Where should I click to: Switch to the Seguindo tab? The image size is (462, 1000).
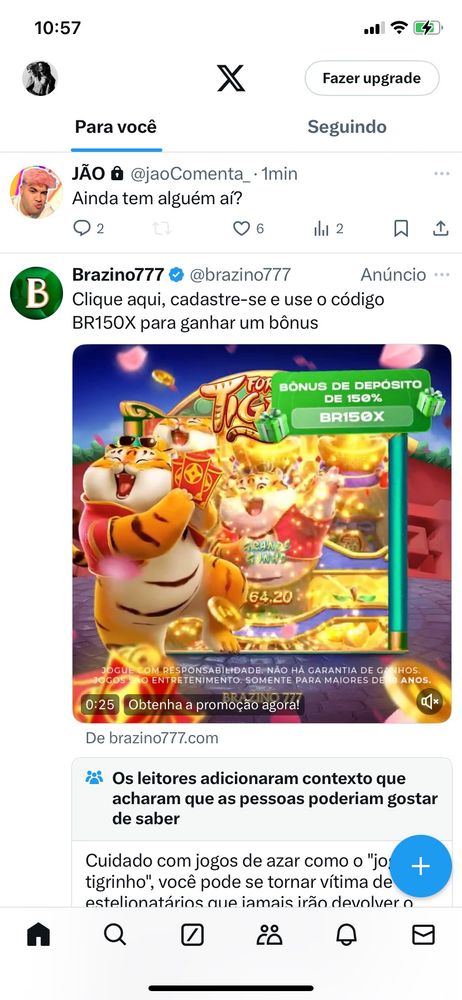346,126
